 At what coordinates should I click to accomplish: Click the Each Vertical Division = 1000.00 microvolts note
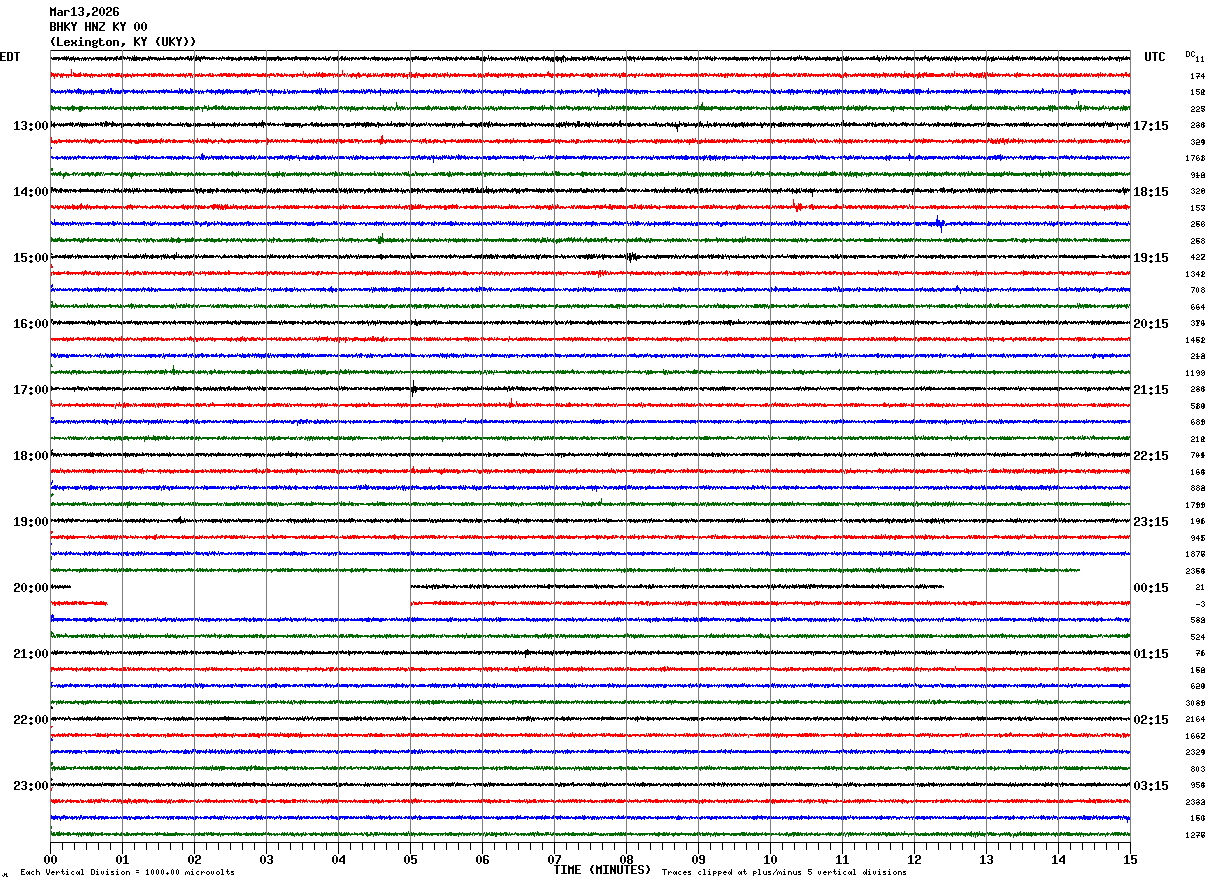(127, 873)
